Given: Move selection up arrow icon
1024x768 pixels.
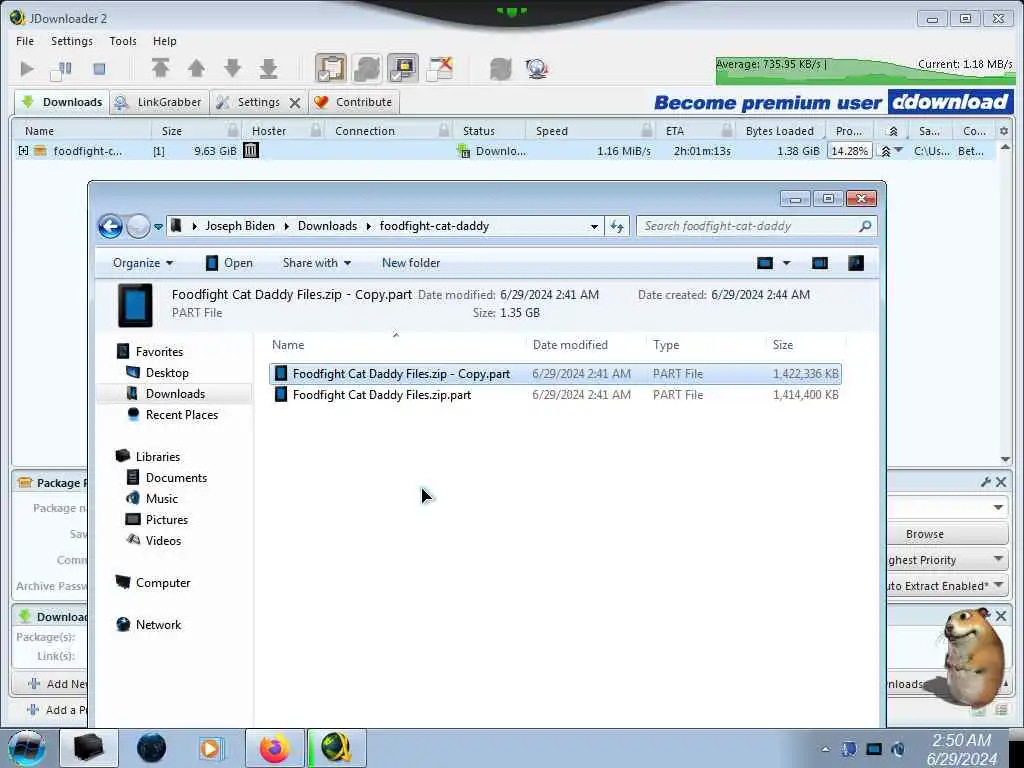Looking at the screenshot, I should 196,68.
